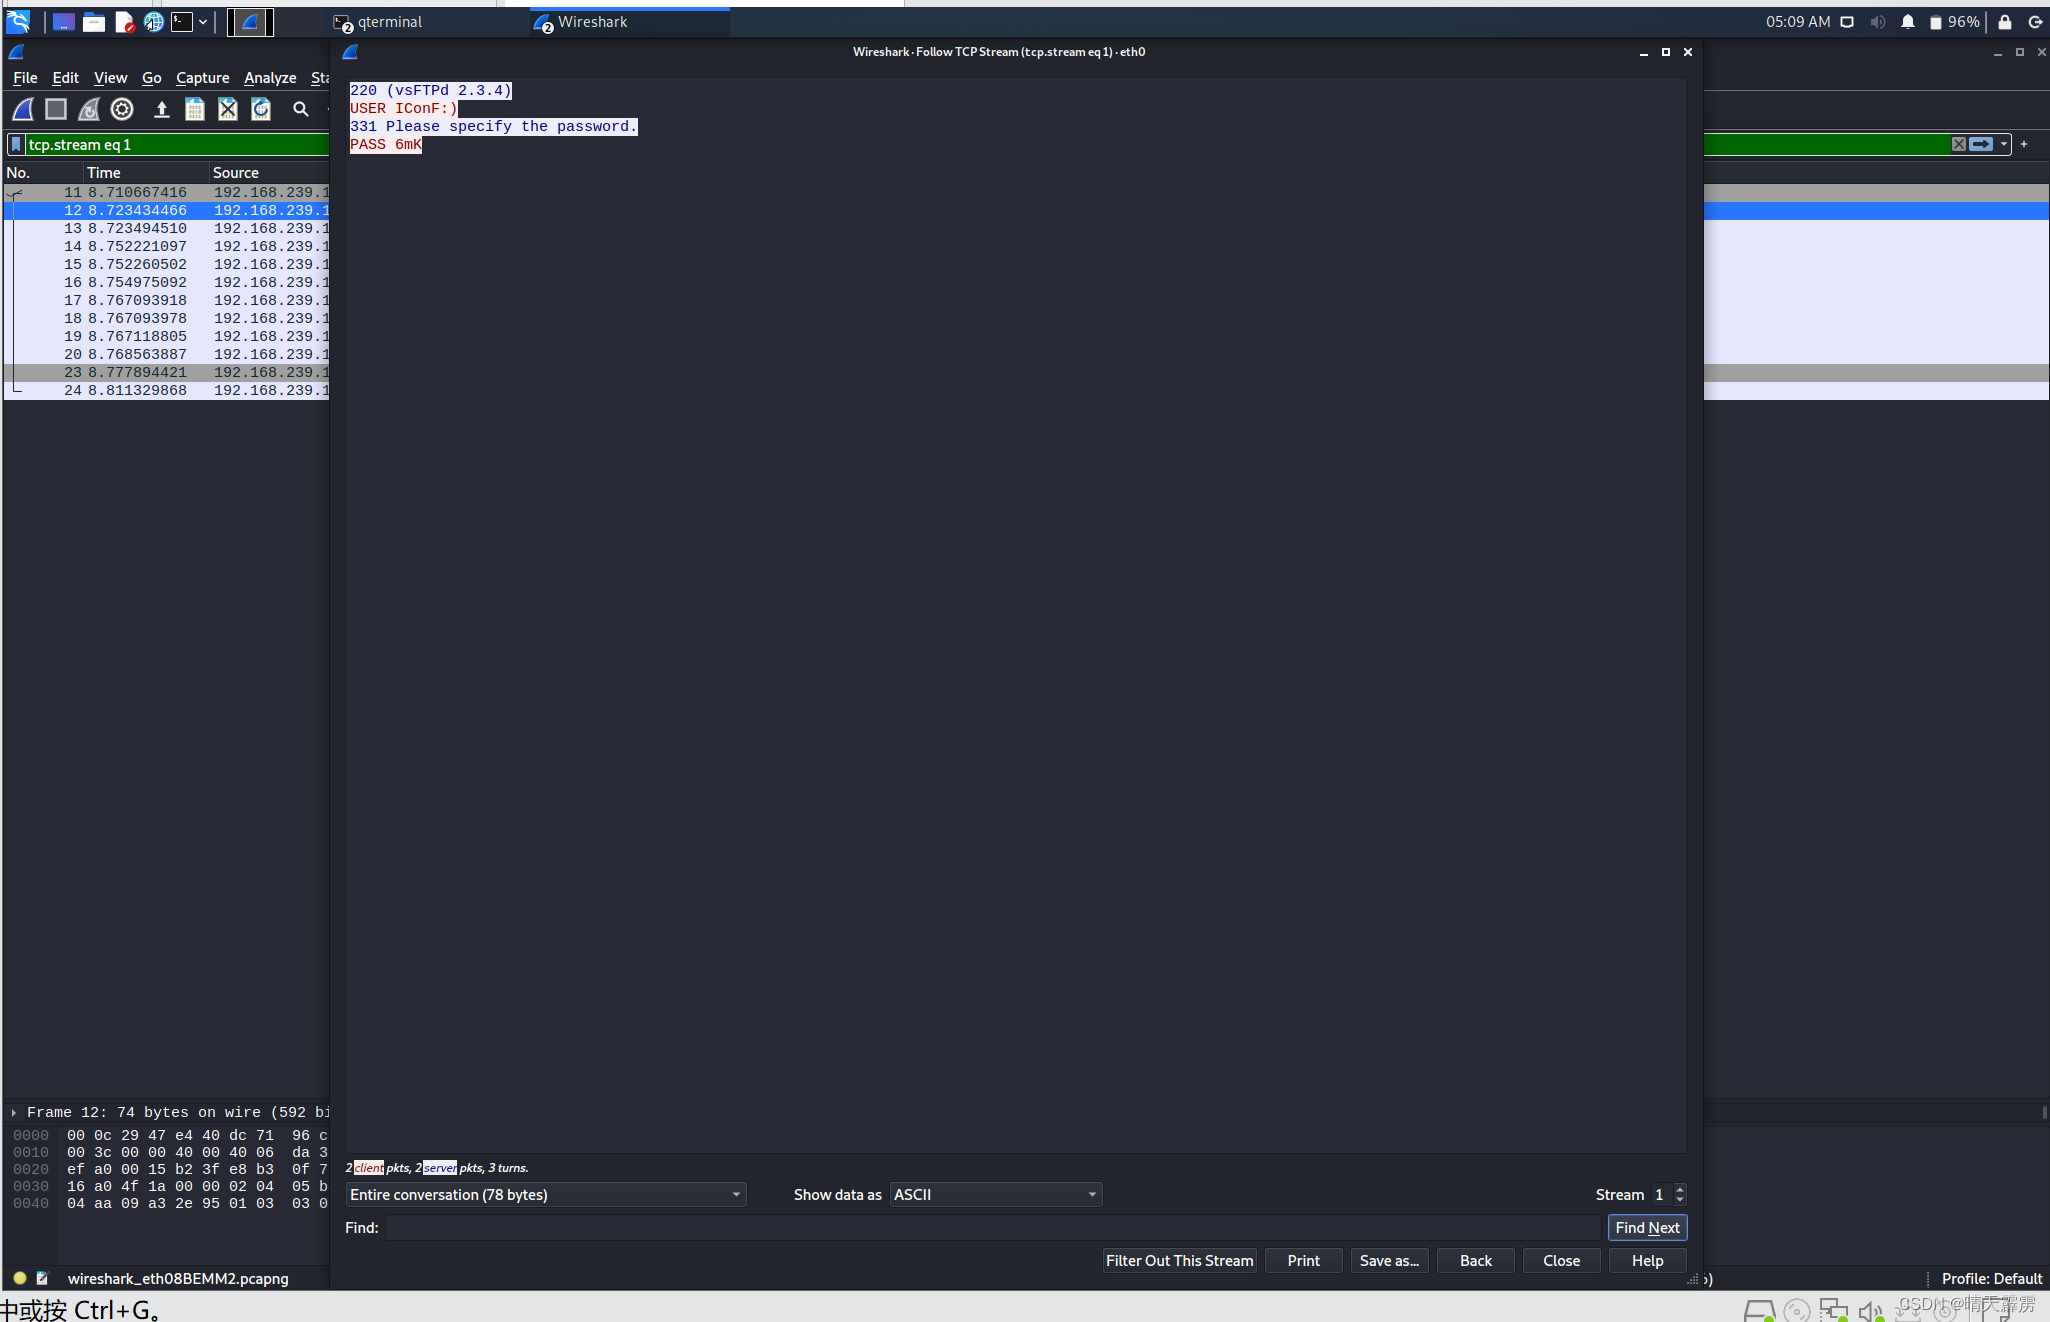Image resolution: width=2050 pixels, height=1322 pixels.
Task: Start capturing packets with shark fin icon
Action: [23, 109]
